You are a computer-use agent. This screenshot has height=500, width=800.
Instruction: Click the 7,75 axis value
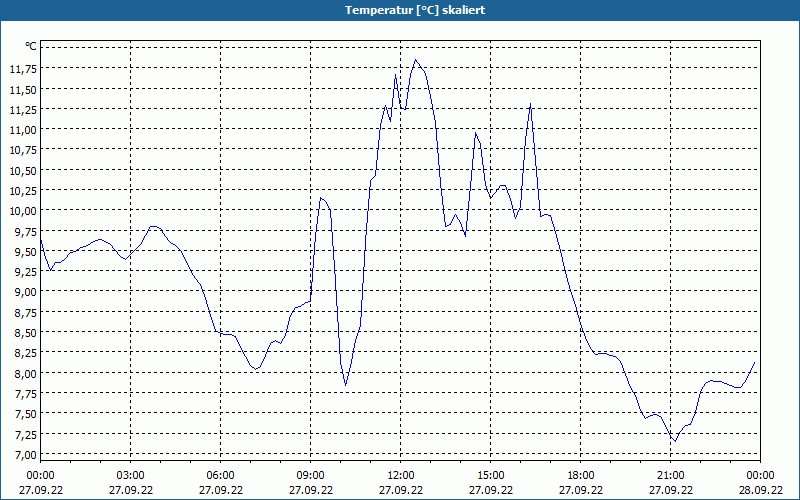point(25,393)
